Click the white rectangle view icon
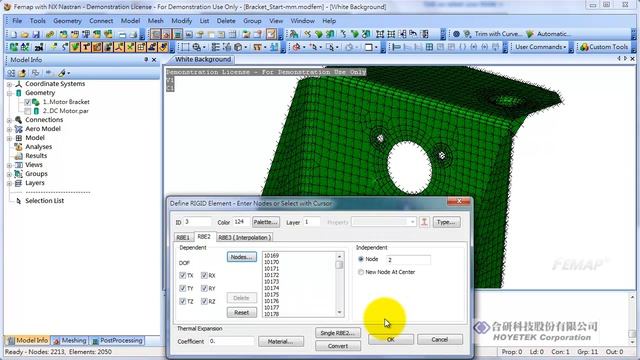 [x=369, y=47]
